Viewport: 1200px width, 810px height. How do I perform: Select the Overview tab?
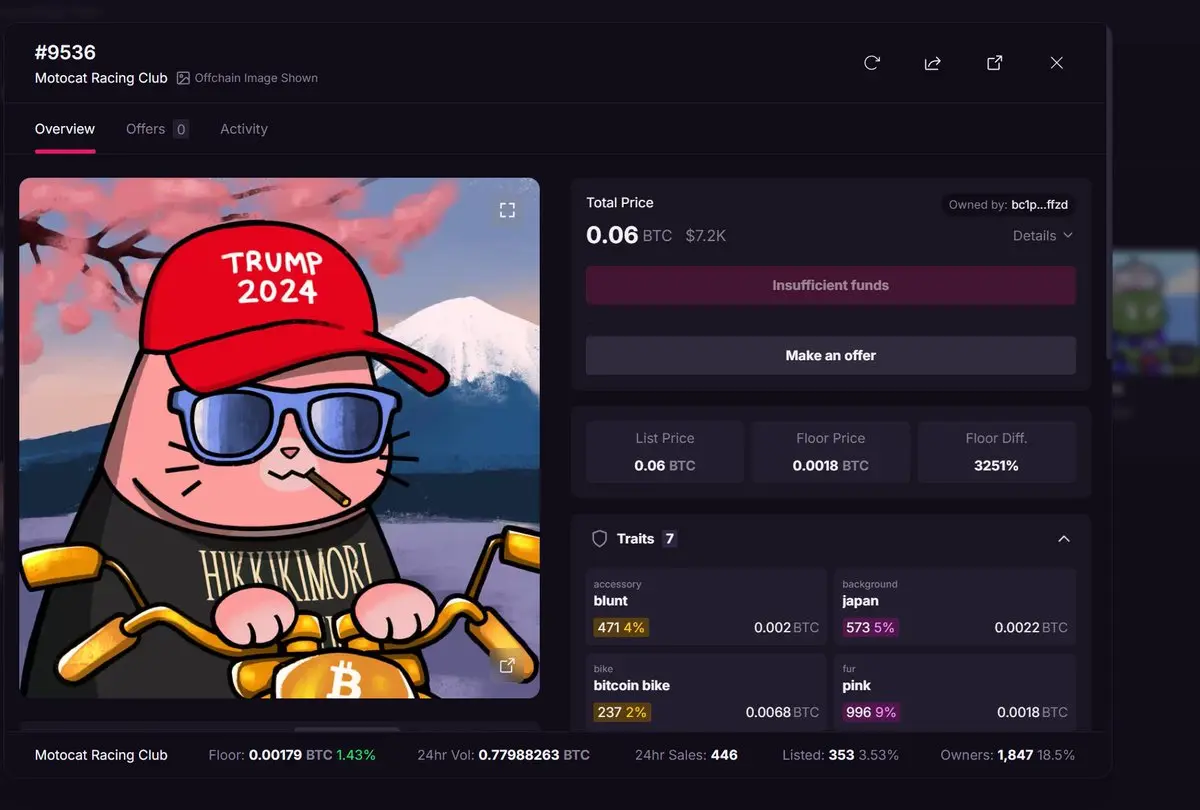pos(65,129)
